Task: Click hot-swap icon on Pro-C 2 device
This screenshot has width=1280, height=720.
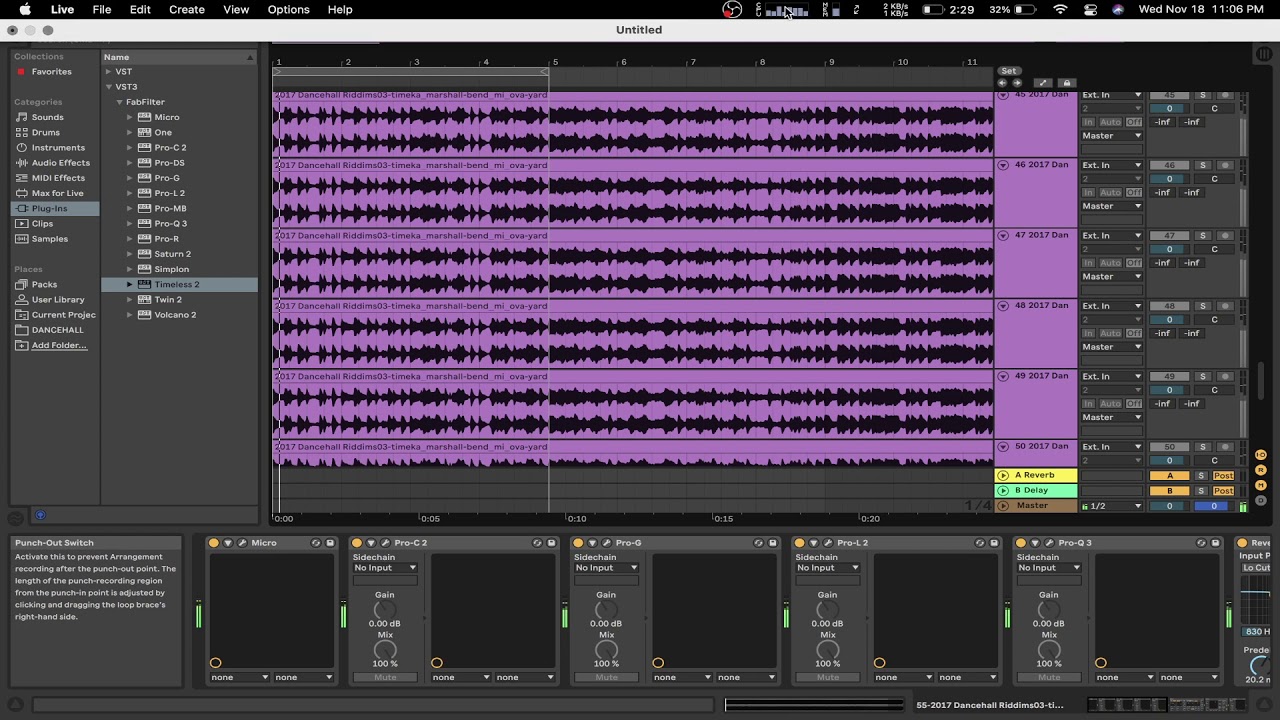Action: (x=537, y=543)
